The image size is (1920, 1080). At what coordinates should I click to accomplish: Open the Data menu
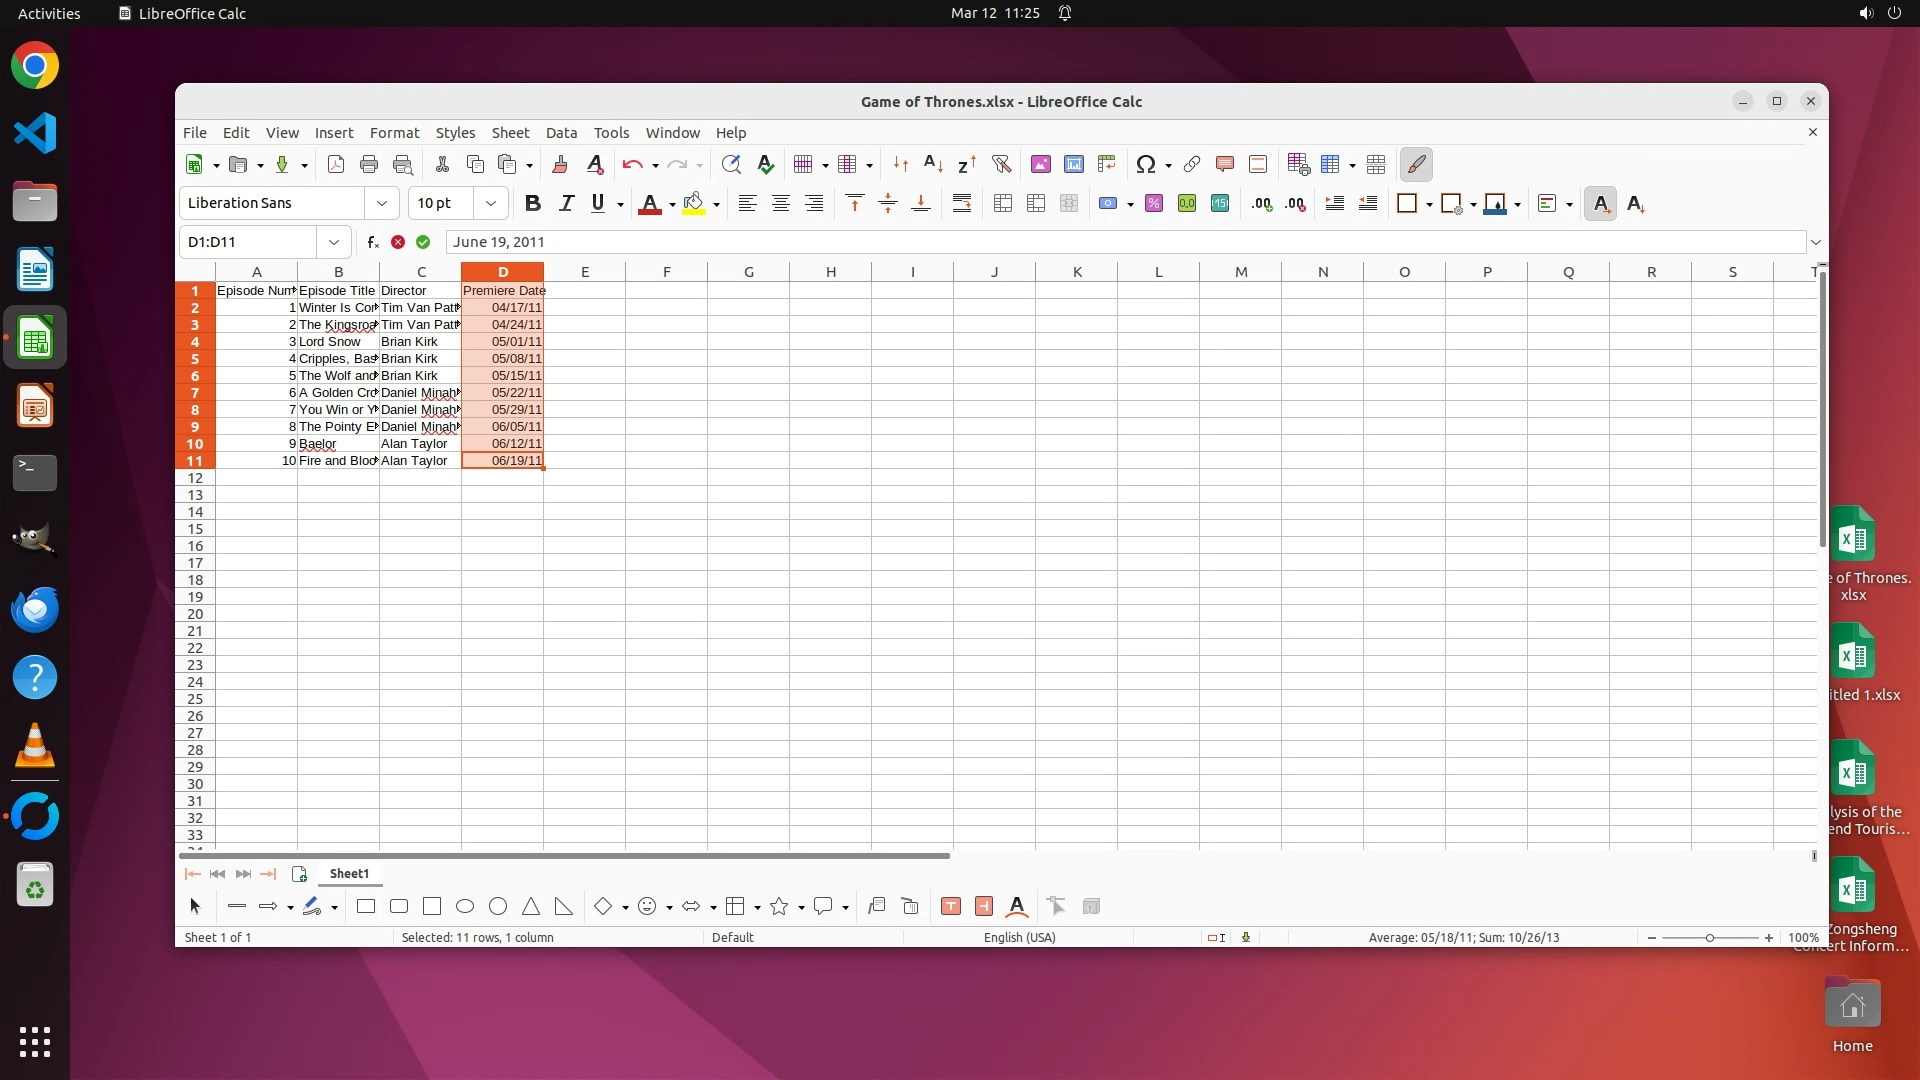[x=561, y=133]
